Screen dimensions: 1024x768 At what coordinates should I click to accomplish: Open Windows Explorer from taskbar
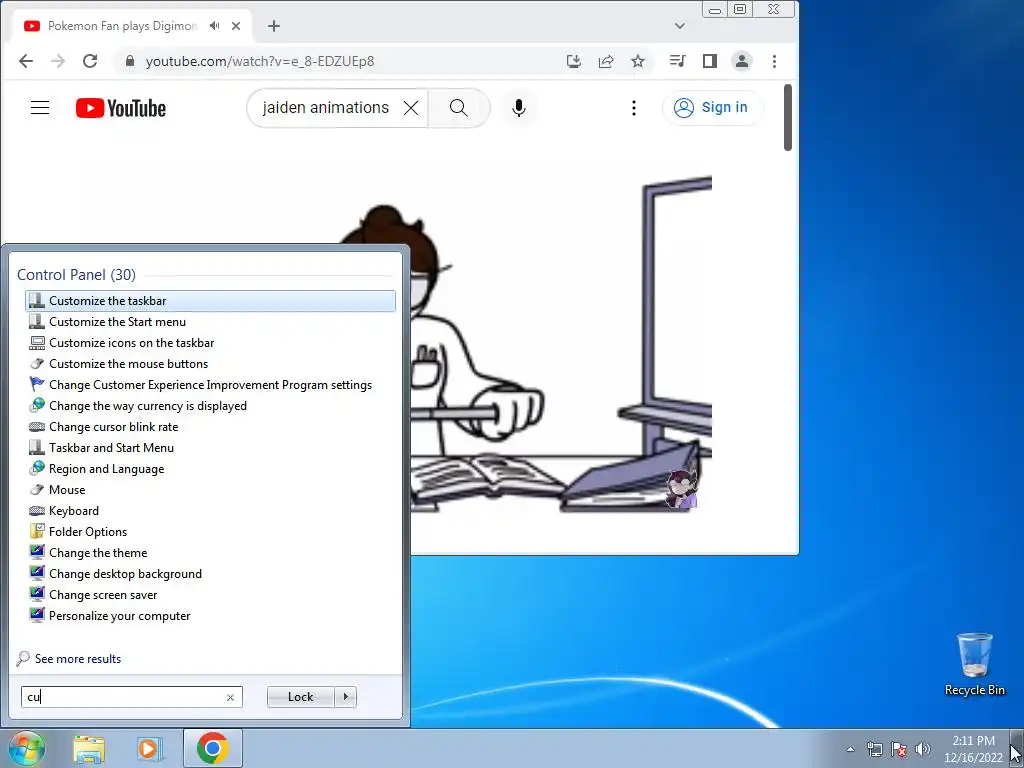[89, 749]
